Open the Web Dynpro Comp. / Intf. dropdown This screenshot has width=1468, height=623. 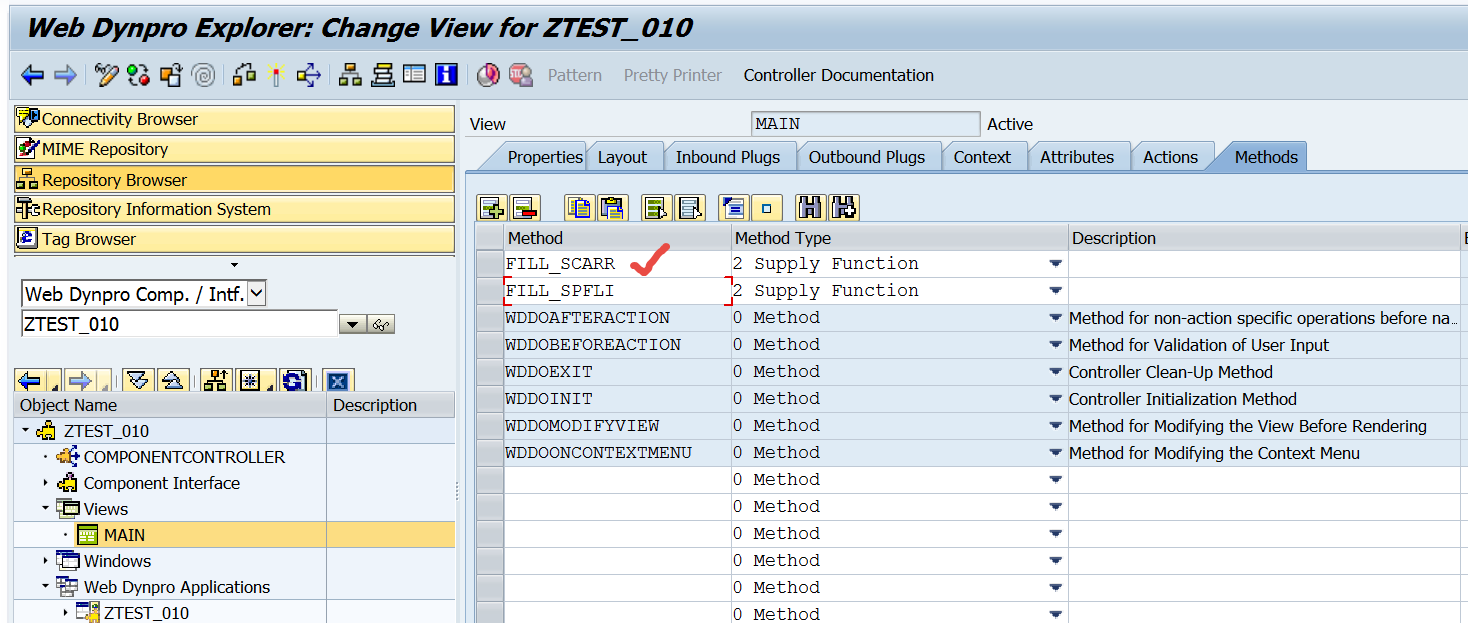pyautogui.click(x=257, y=293)
